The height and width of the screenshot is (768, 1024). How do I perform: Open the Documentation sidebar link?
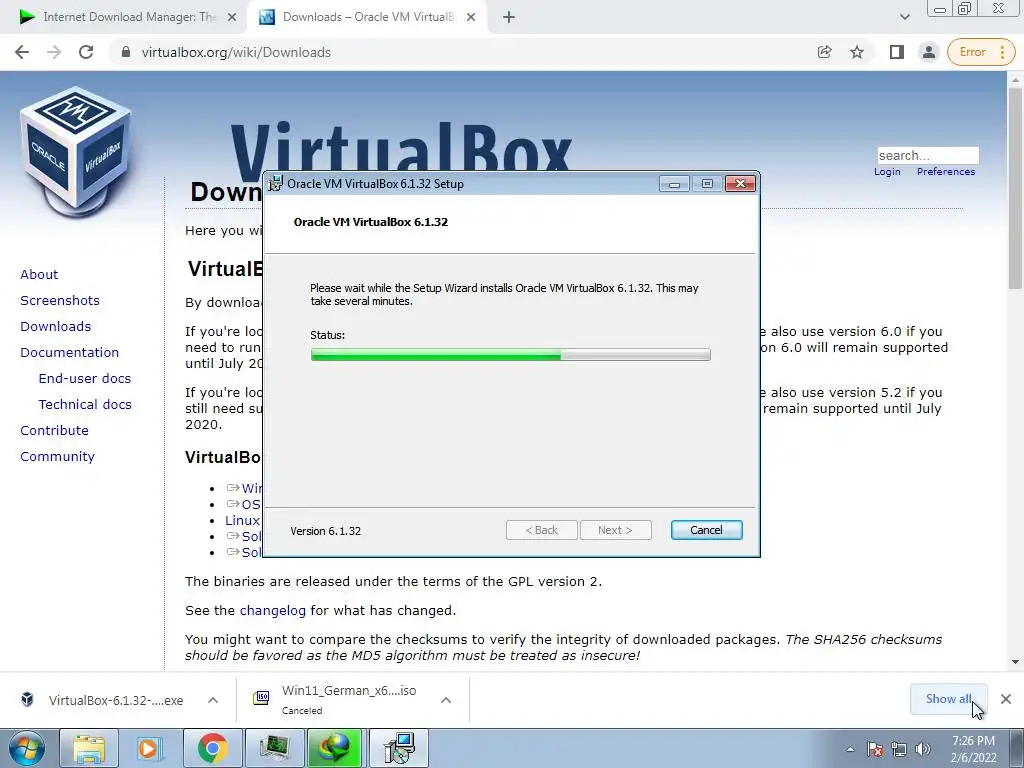[x=70, y=353]
